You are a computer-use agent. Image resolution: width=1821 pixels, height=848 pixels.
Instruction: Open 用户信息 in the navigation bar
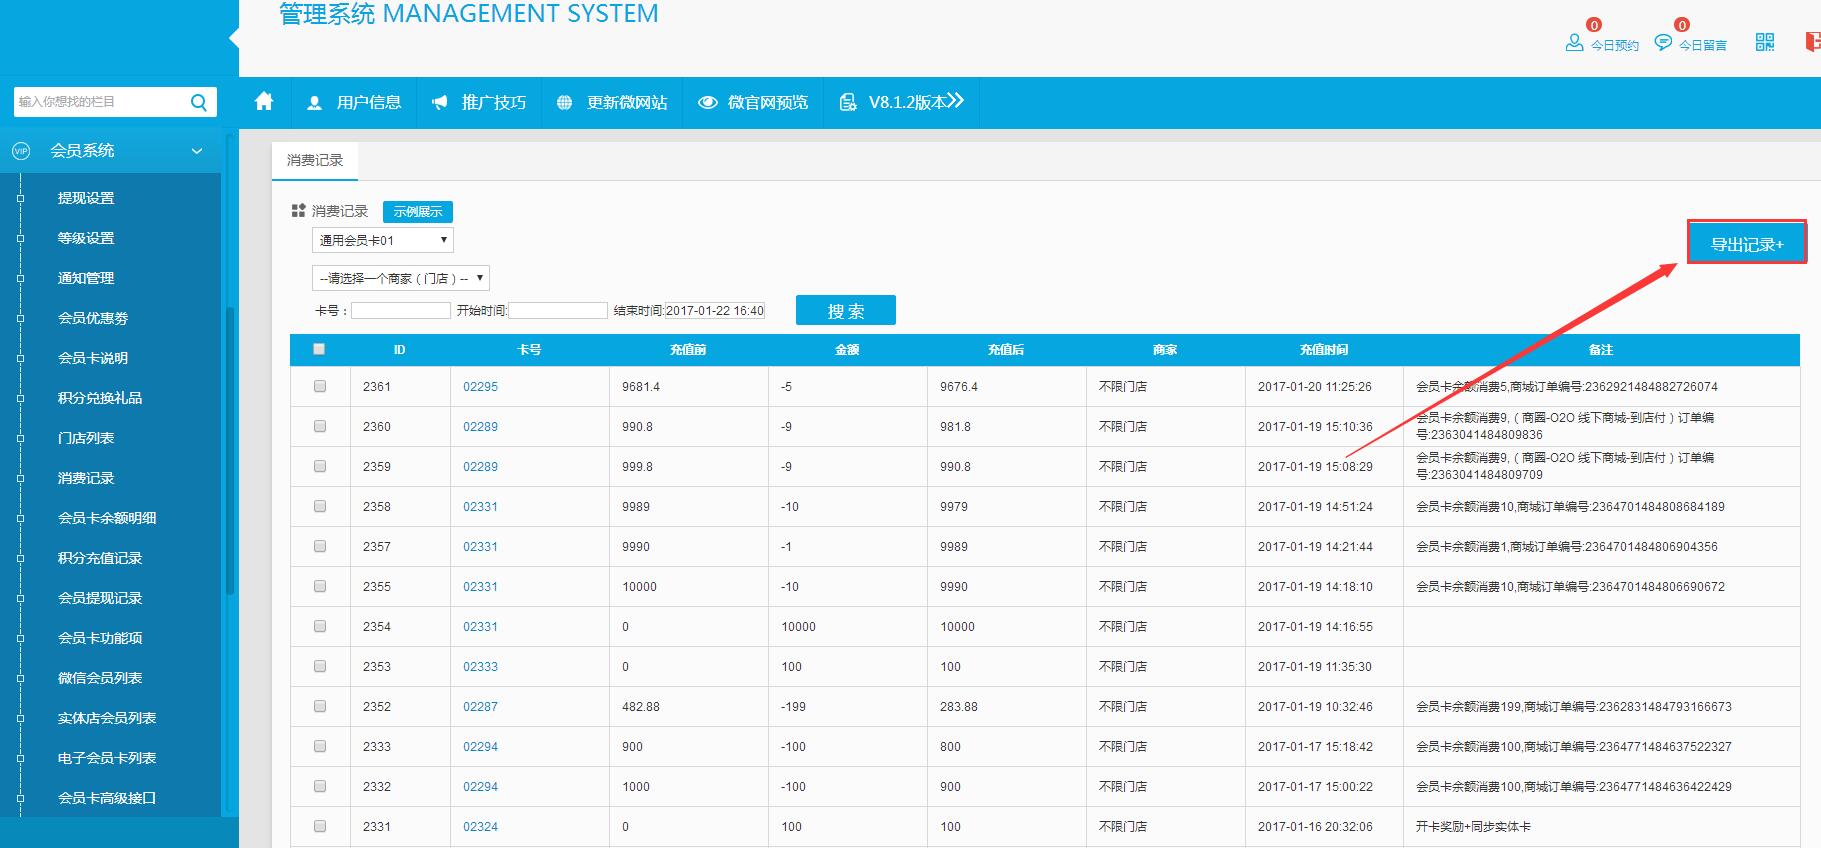tap(355, 103)
